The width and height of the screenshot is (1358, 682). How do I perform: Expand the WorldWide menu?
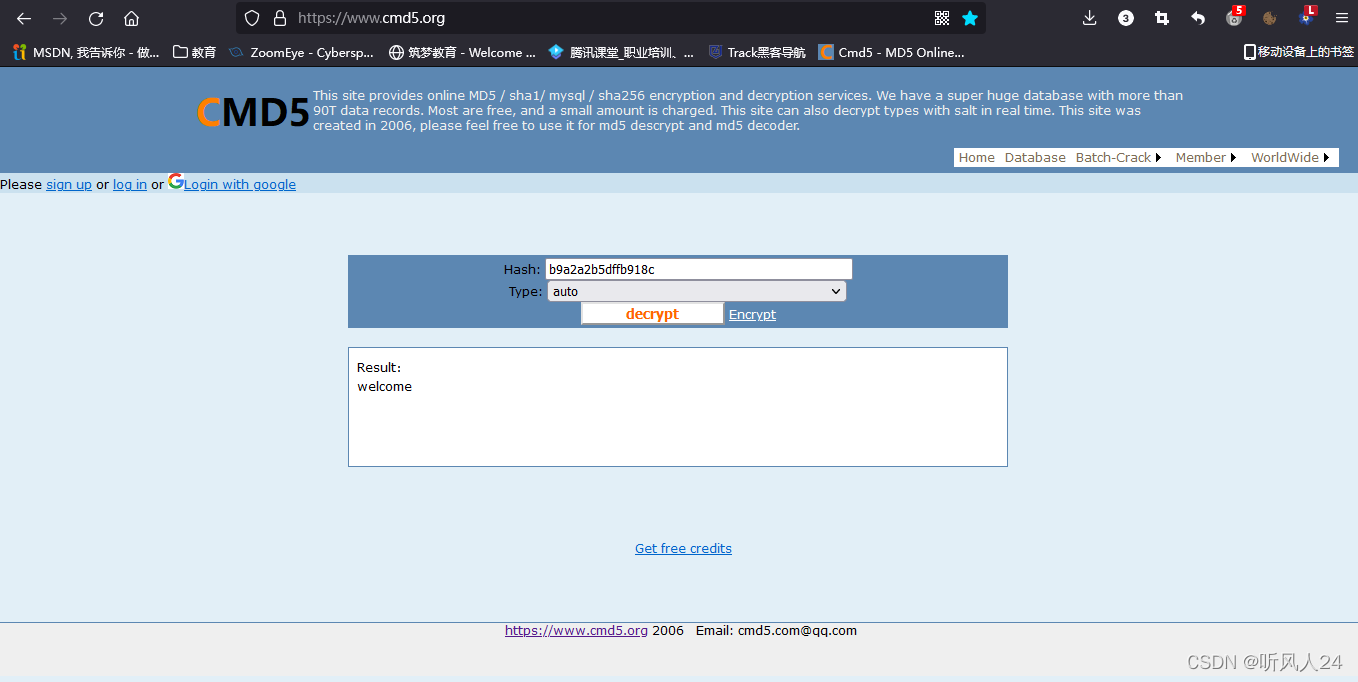click(x=1290, y=158)
